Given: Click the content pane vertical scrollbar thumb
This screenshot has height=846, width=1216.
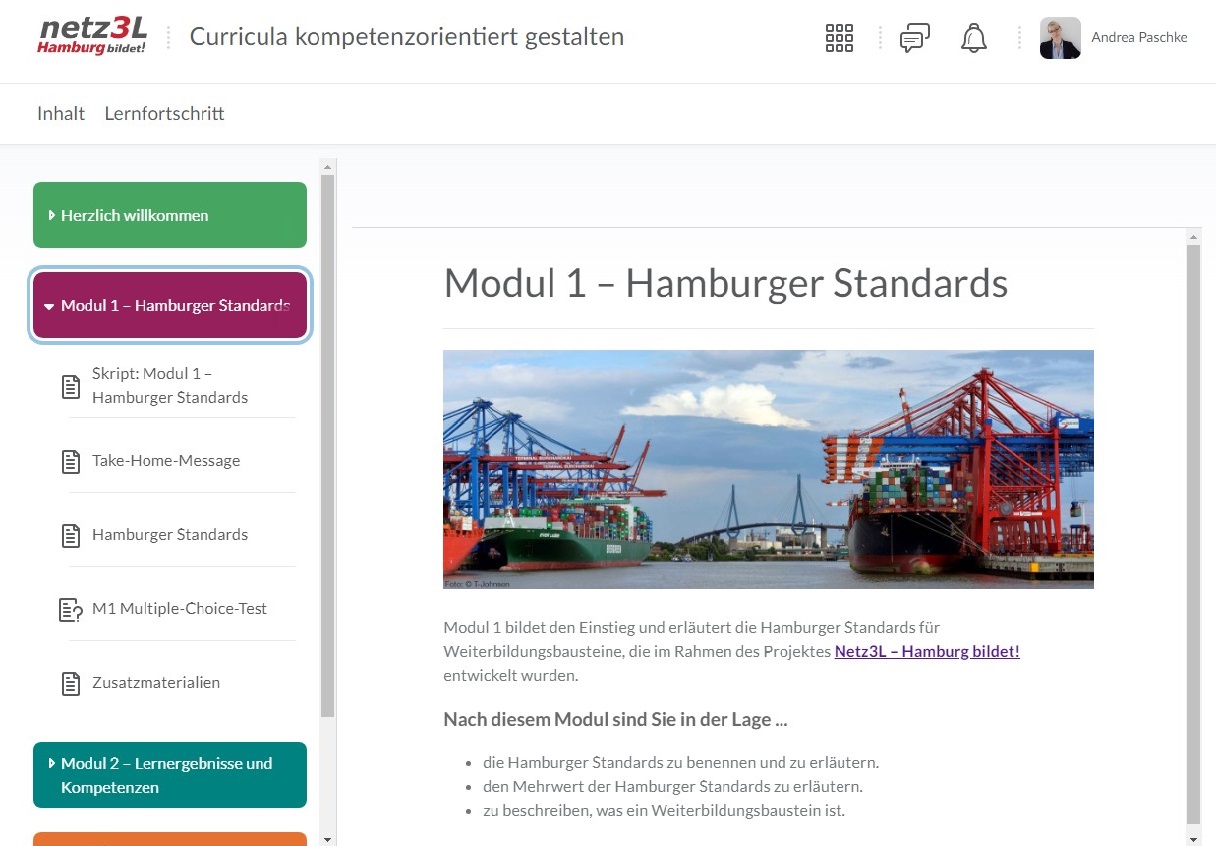Looking at the screenshot, I should (x=1192, y=534).
